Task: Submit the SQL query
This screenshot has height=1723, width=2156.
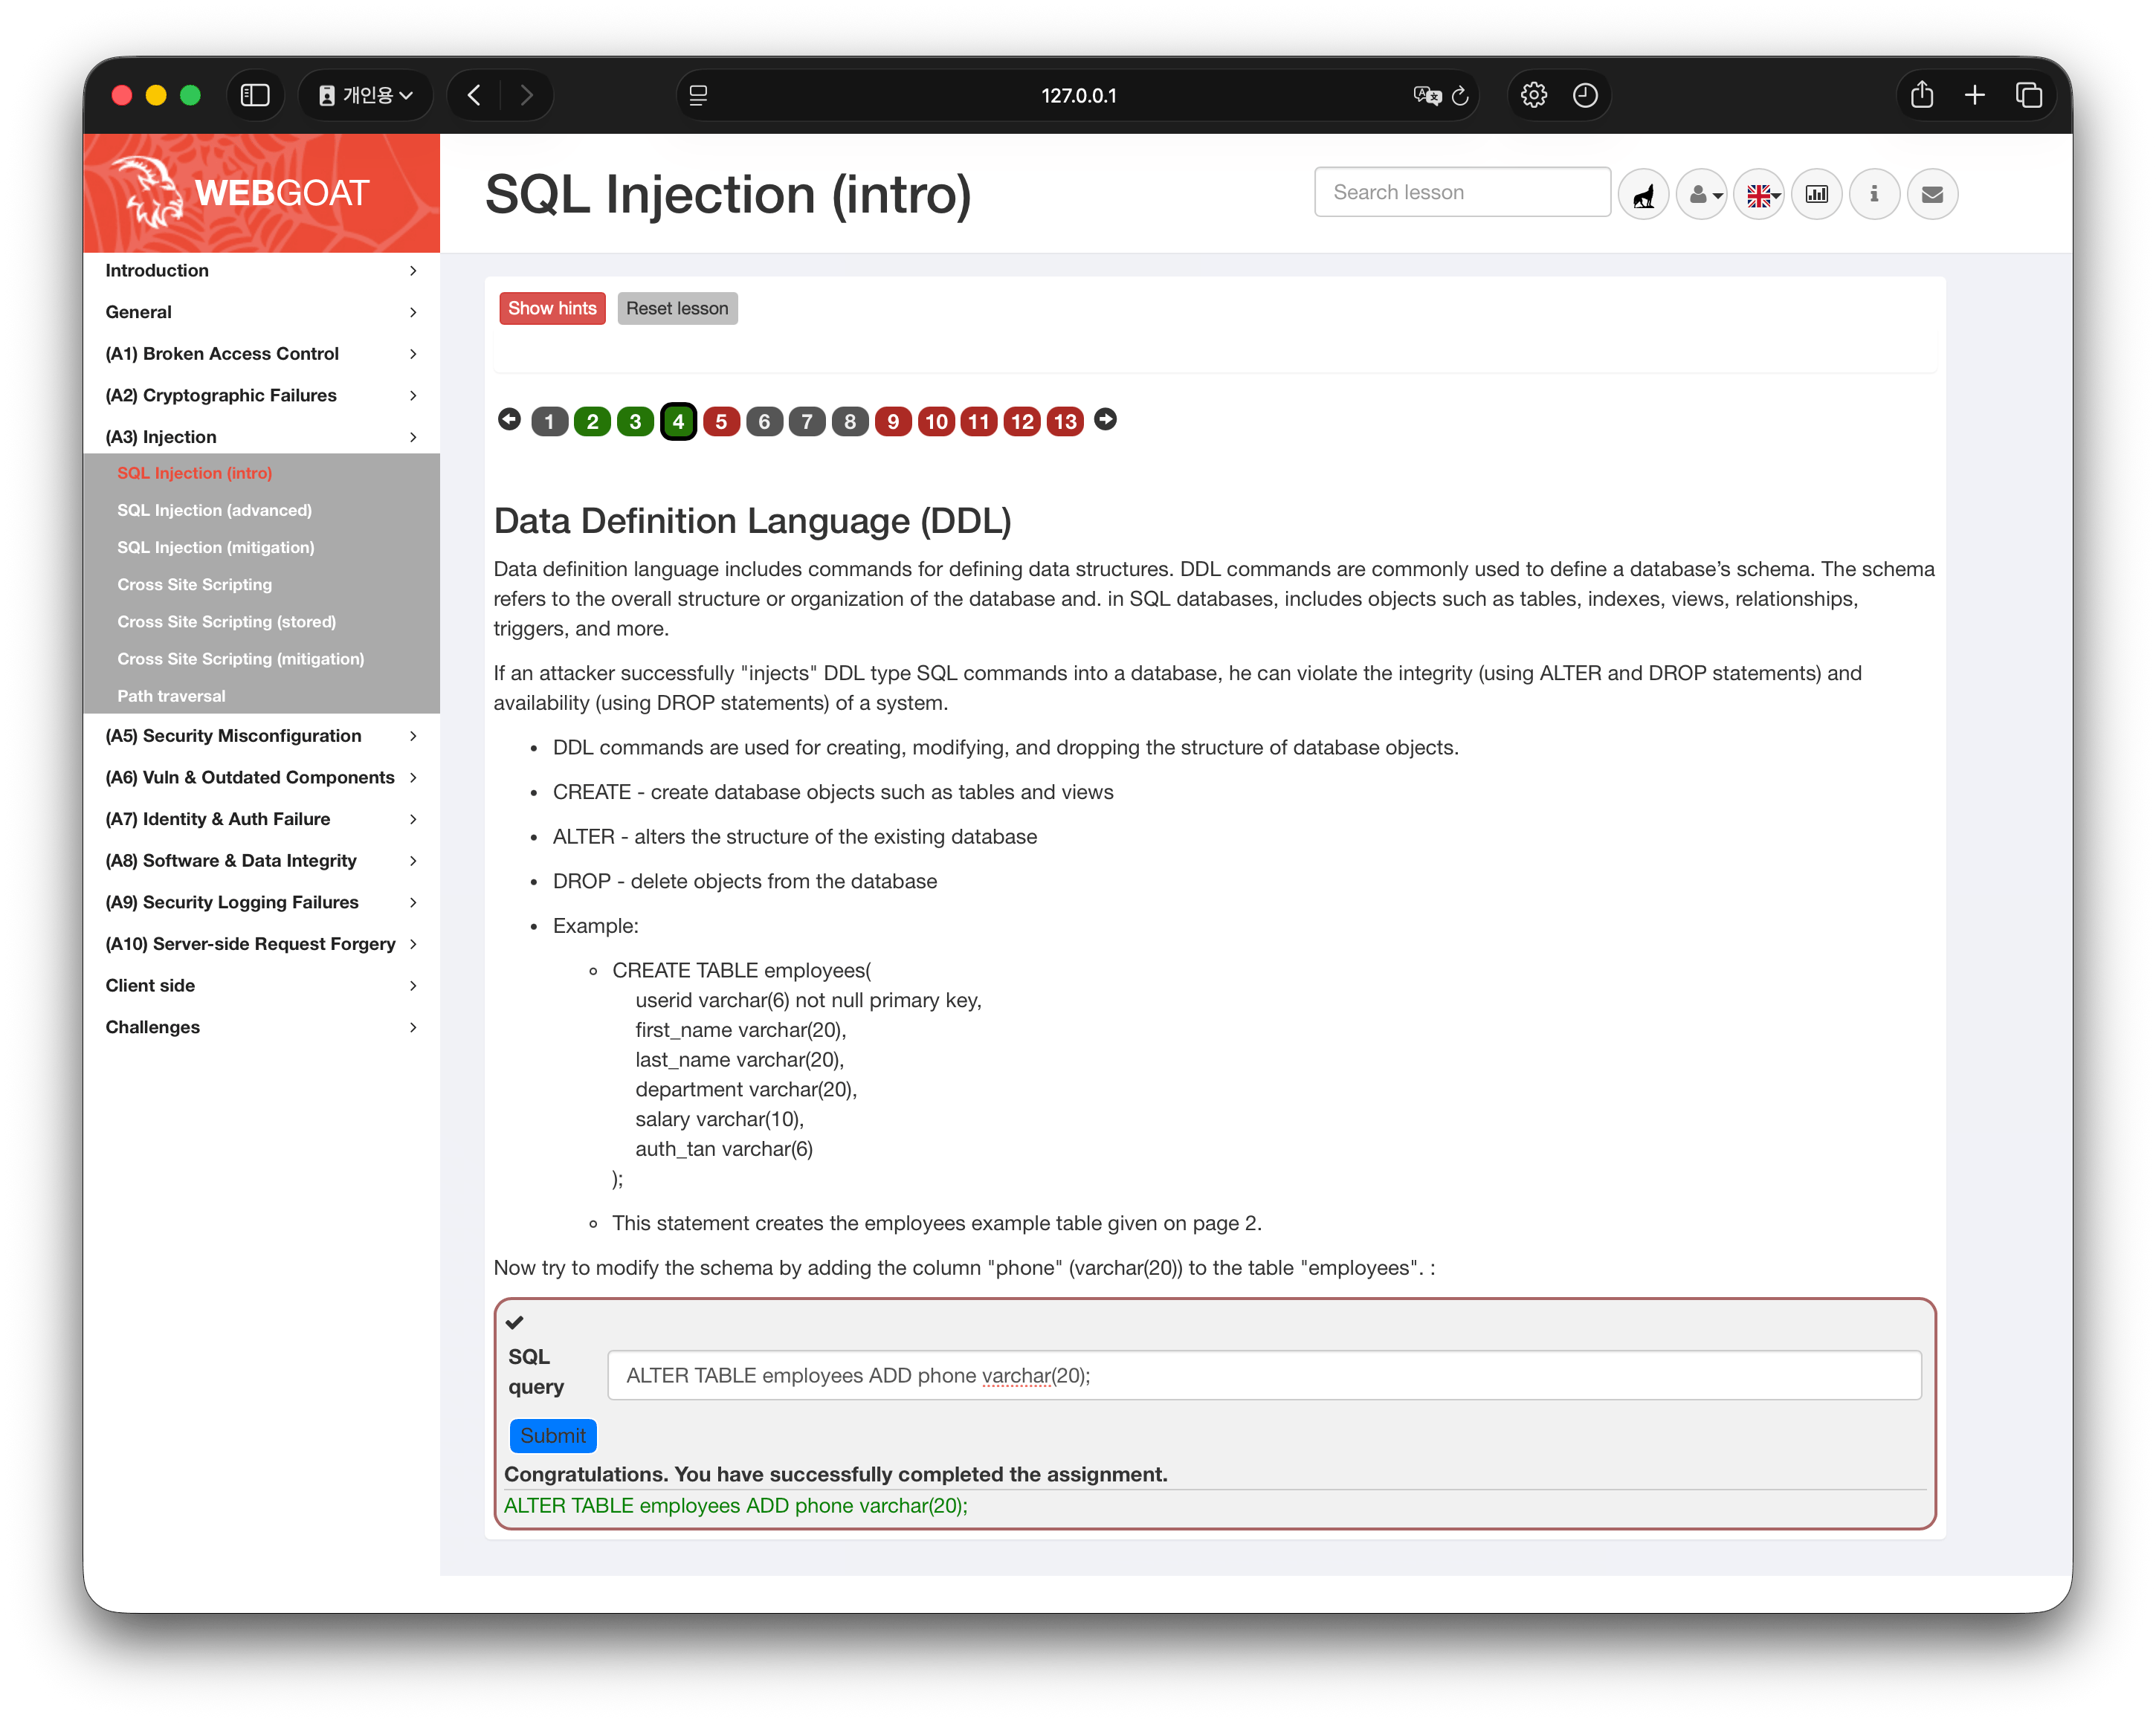Action: coord(552,1435)
